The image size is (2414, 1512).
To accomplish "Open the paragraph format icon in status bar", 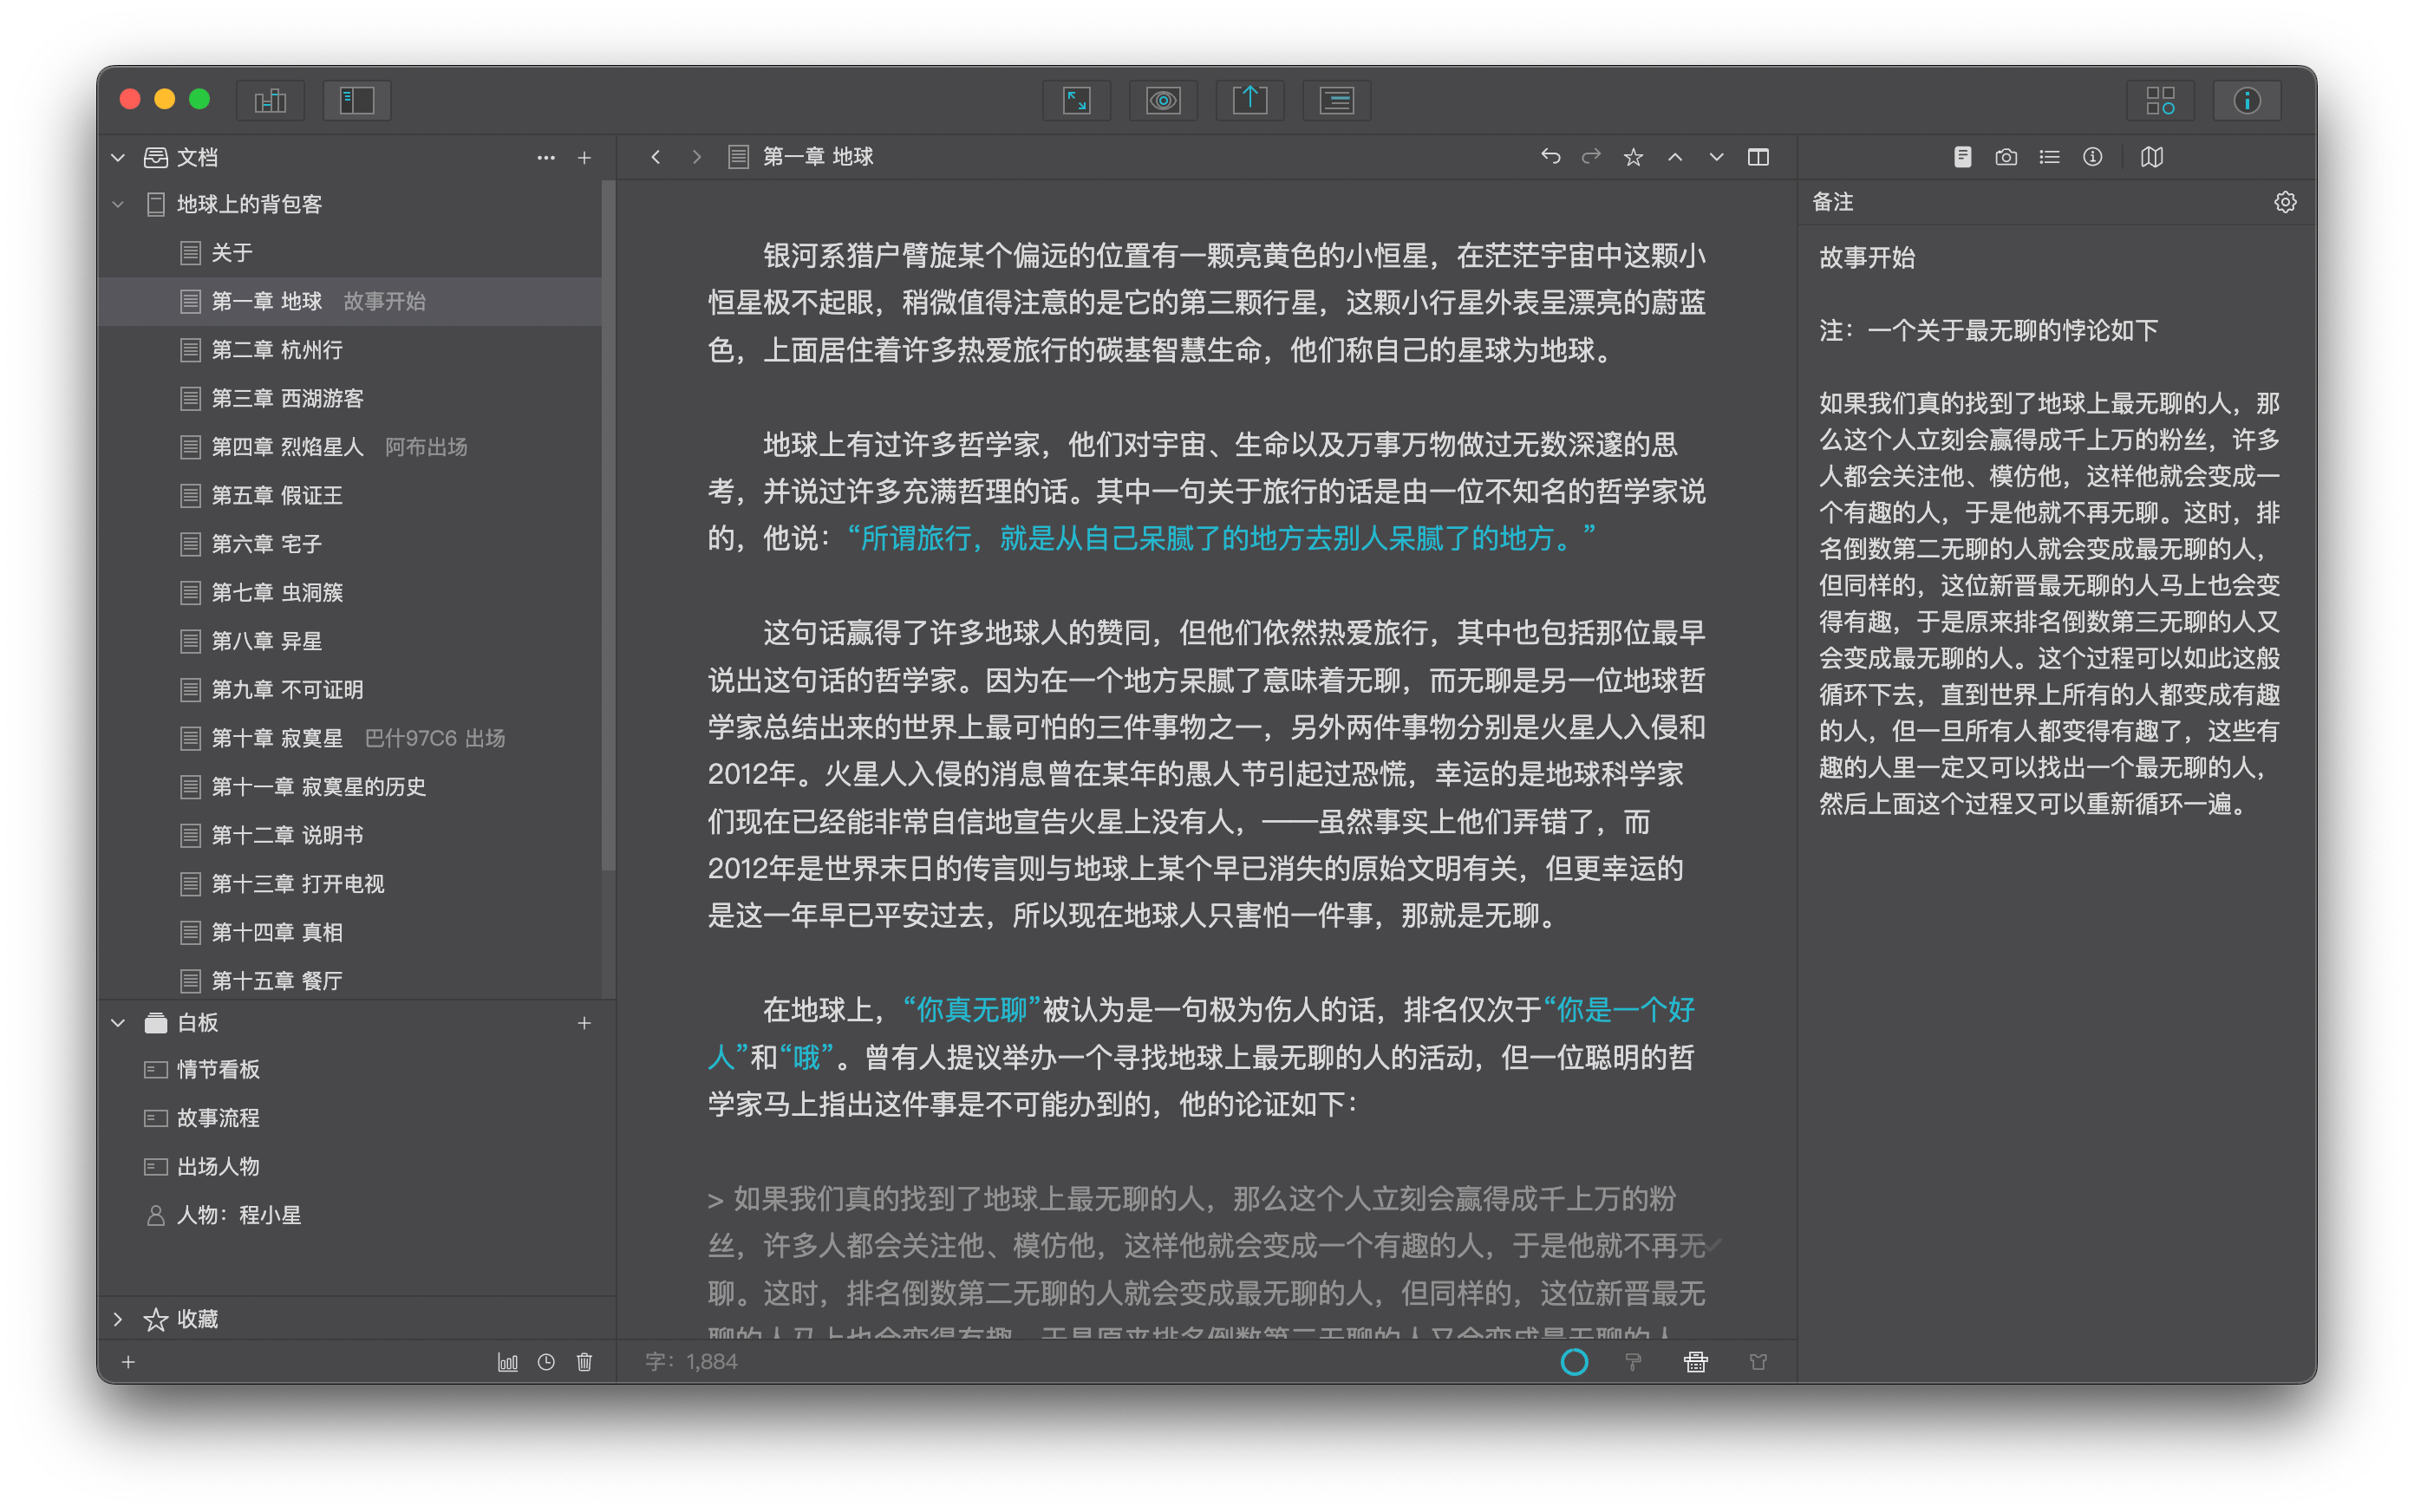I will (x=1633, y=1362).
